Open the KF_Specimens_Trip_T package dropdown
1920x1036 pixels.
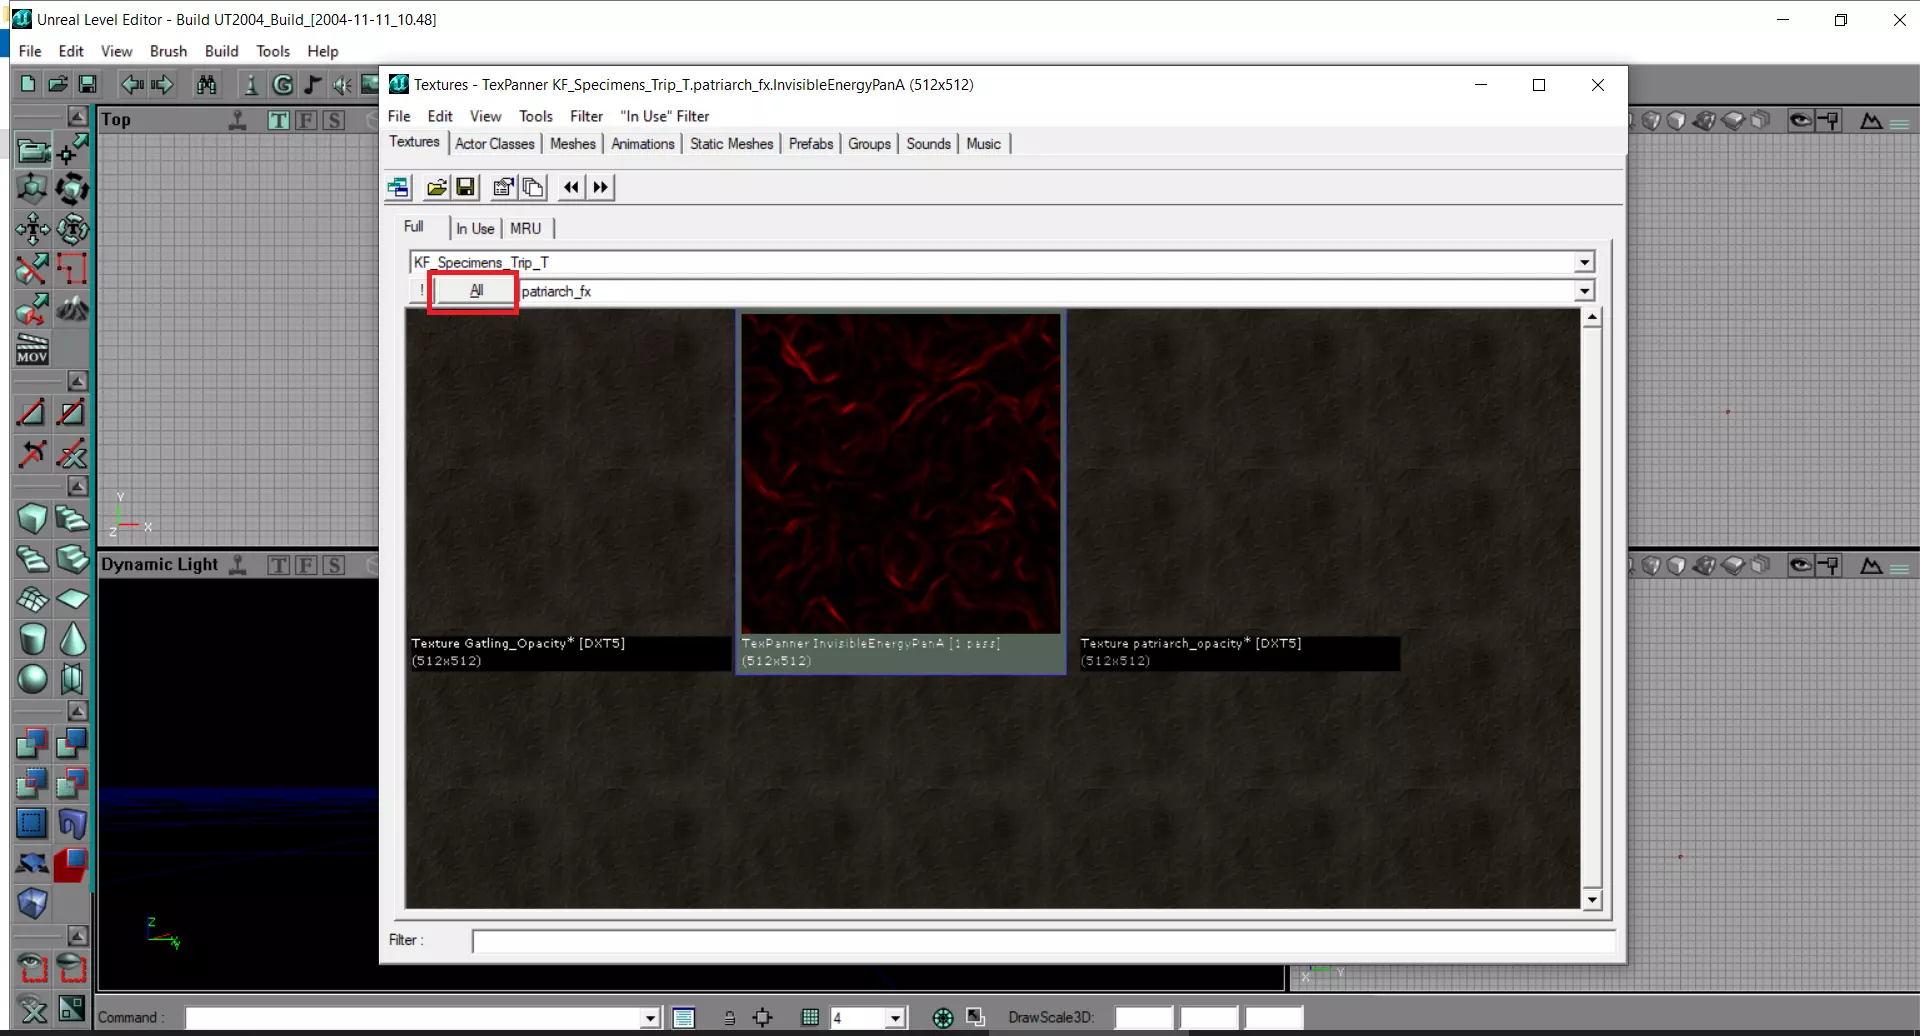coord(1584,262)
